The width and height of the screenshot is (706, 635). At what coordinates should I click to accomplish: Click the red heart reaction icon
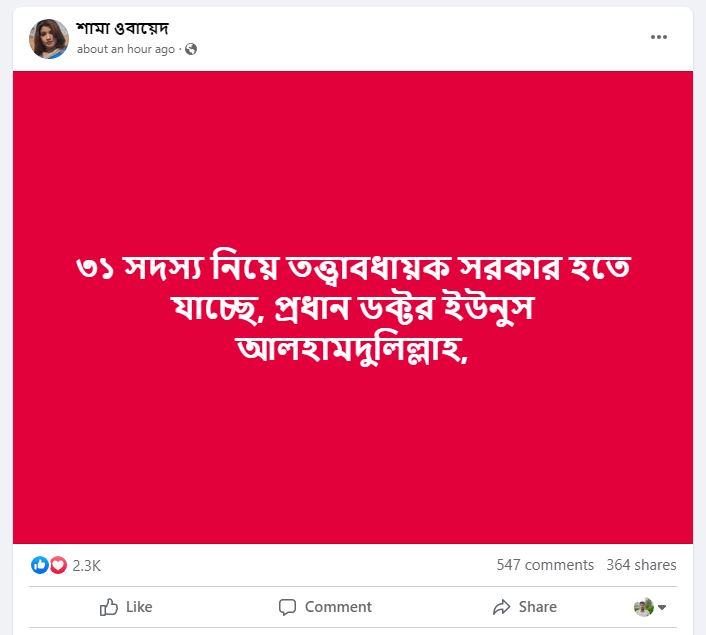[58, 565]
